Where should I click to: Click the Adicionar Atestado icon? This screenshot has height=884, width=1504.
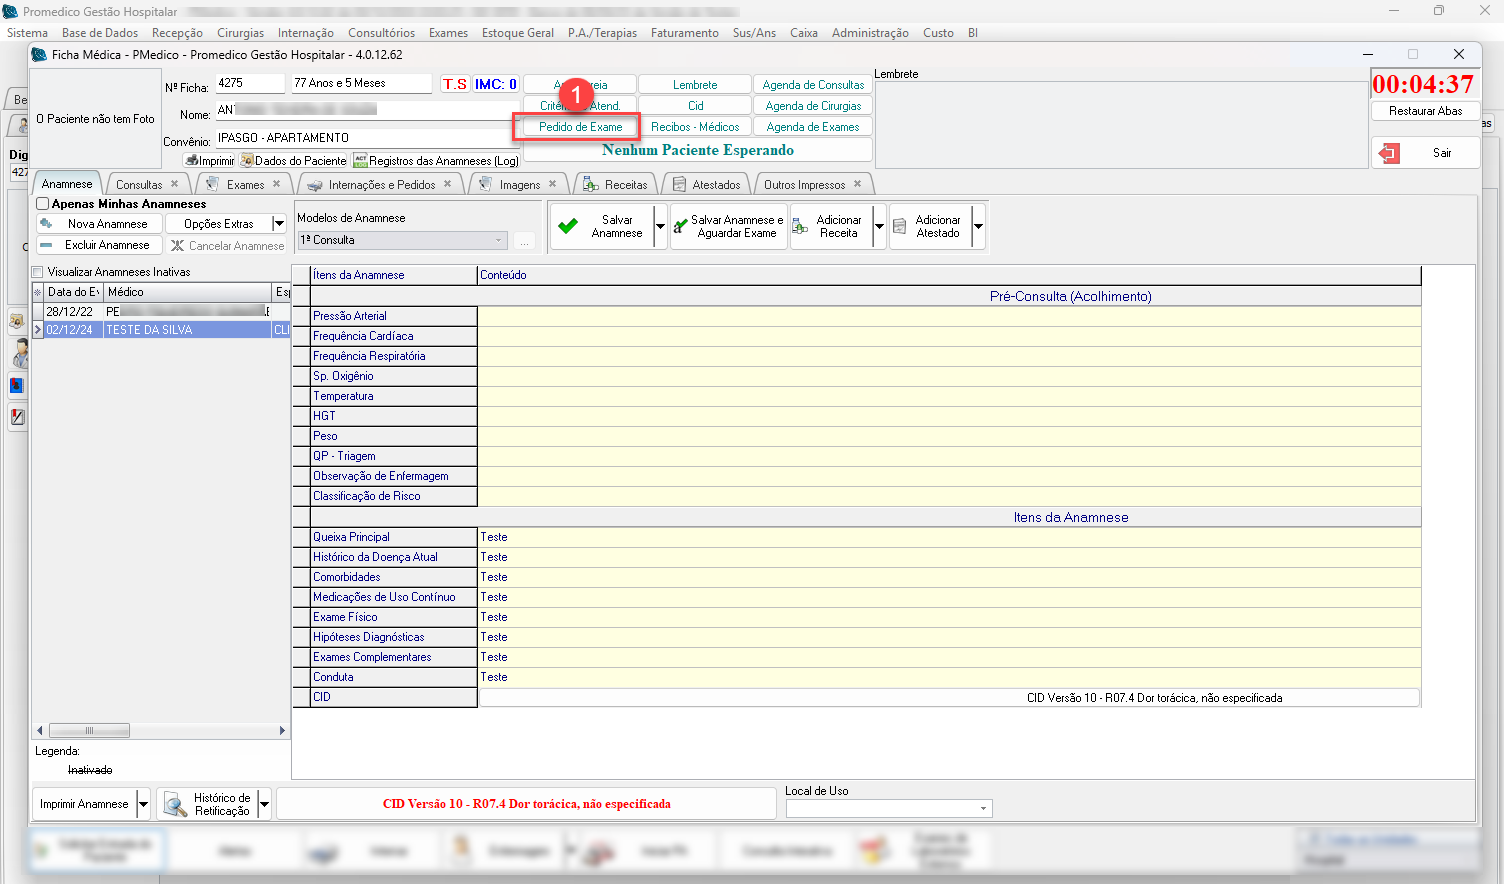pyautogui.click(x=899, y=226)
